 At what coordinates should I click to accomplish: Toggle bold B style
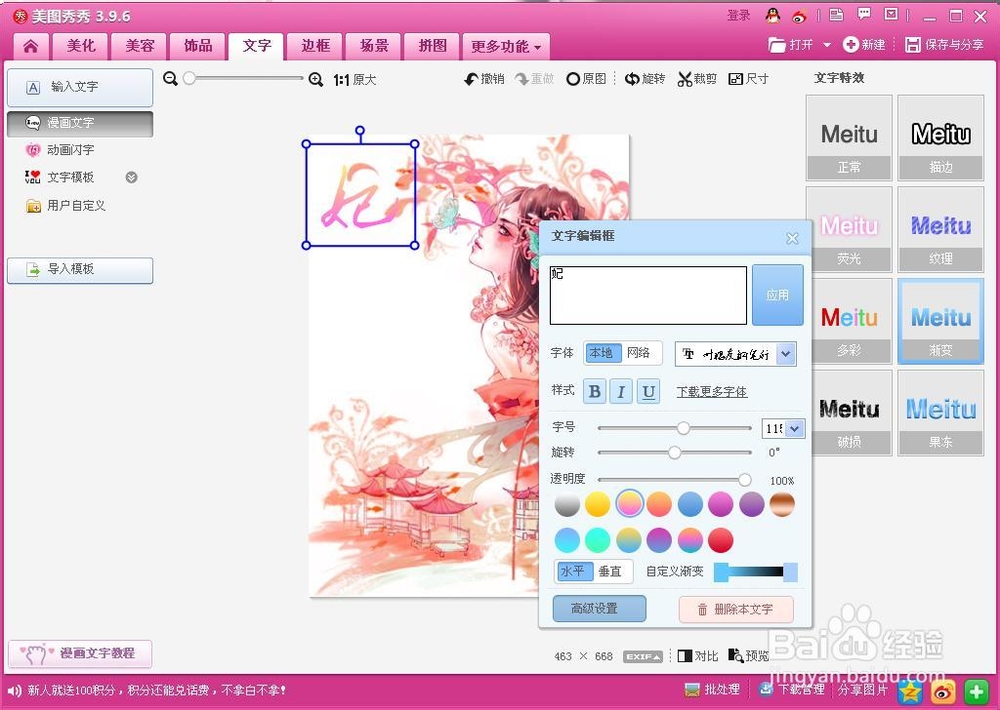pyautogui.click(x=594, y=391)
